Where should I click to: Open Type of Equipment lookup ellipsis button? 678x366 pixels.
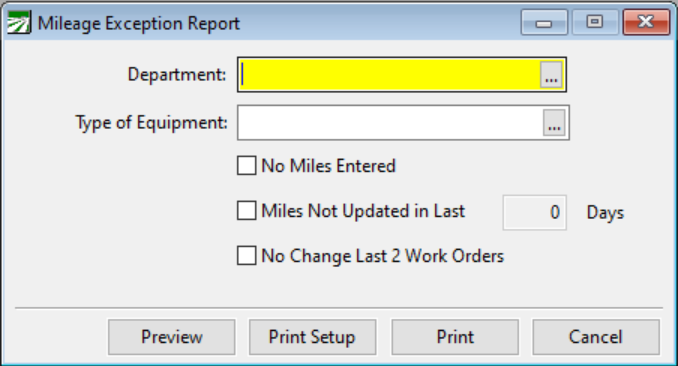point(554,123)
